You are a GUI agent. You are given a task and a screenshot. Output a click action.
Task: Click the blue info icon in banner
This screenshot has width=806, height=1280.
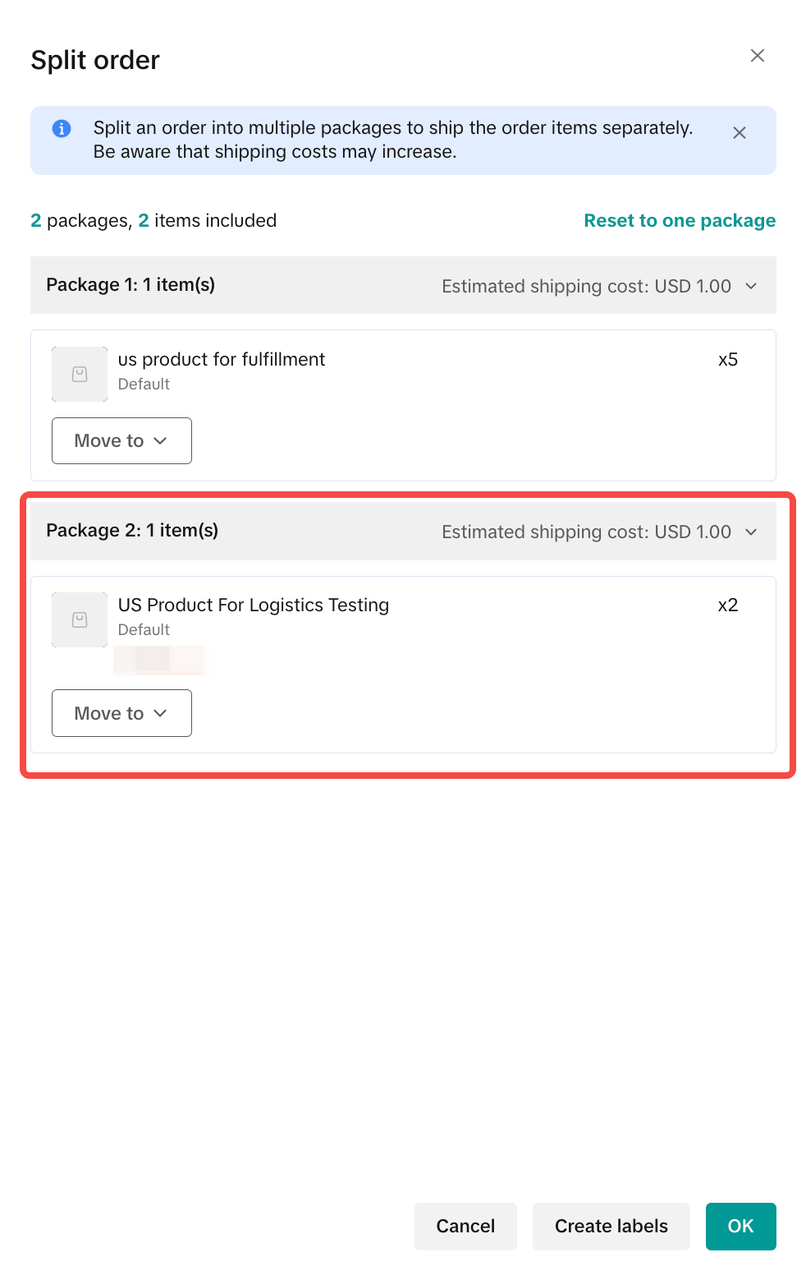click(x=62, y=129)
